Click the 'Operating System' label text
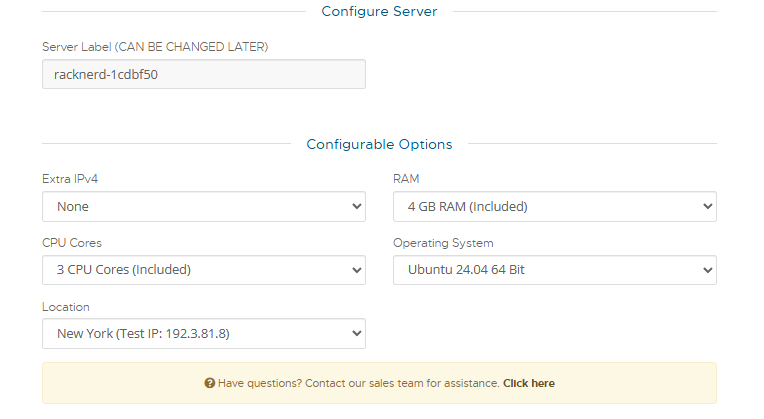Viewport: 764px width, 419px height. (x=443, y=243)
